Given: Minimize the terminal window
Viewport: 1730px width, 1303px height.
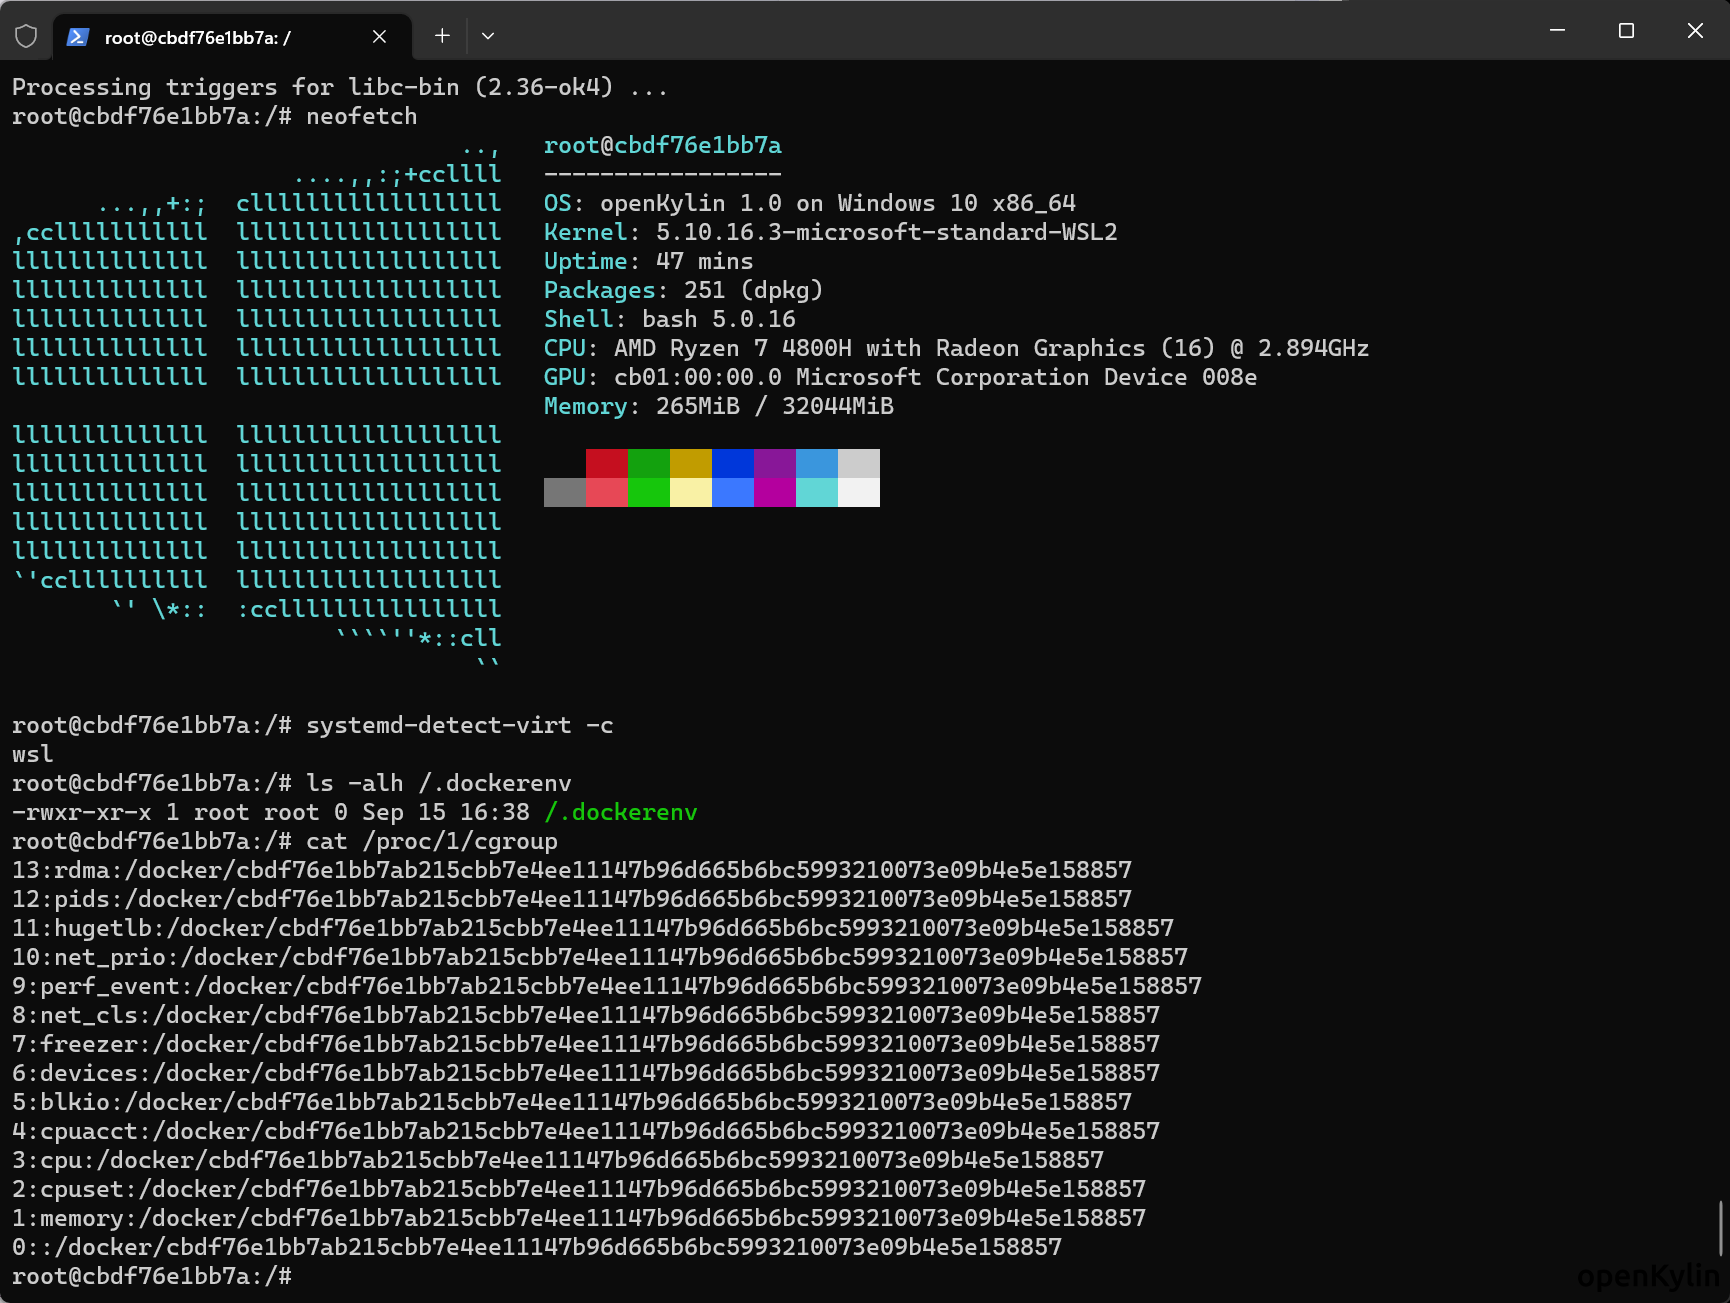Looking at the screenshot, I should 1557,31.
